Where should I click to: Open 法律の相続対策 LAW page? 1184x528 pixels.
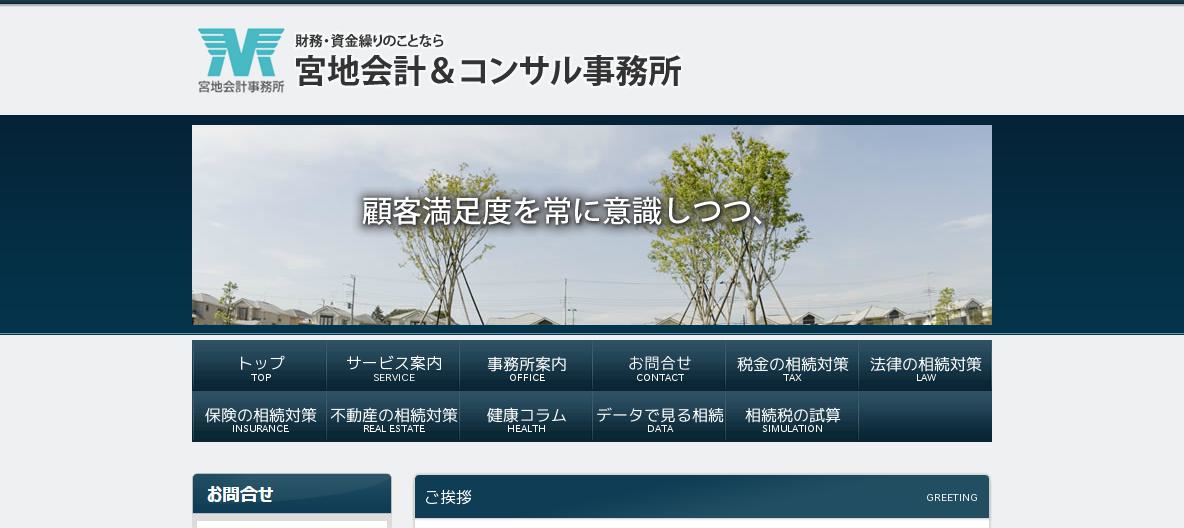[925, 366]
